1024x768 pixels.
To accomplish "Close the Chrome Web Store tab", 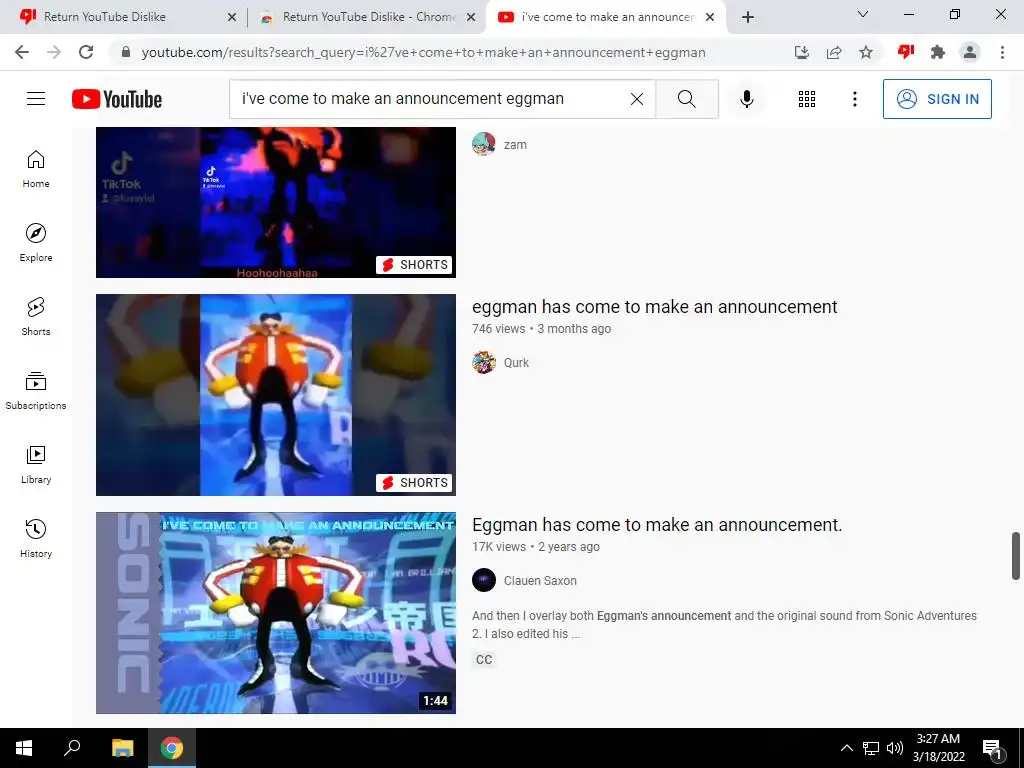I will point(471,17).
